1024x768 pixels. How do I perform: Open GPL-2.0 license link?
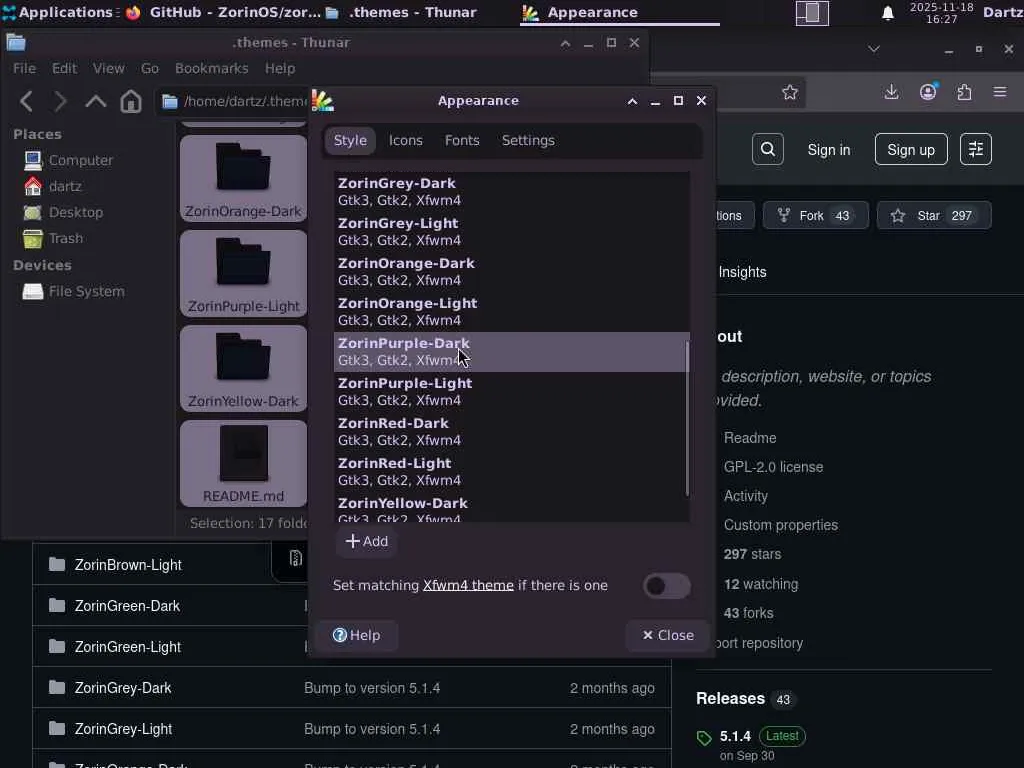click(773, 467)
